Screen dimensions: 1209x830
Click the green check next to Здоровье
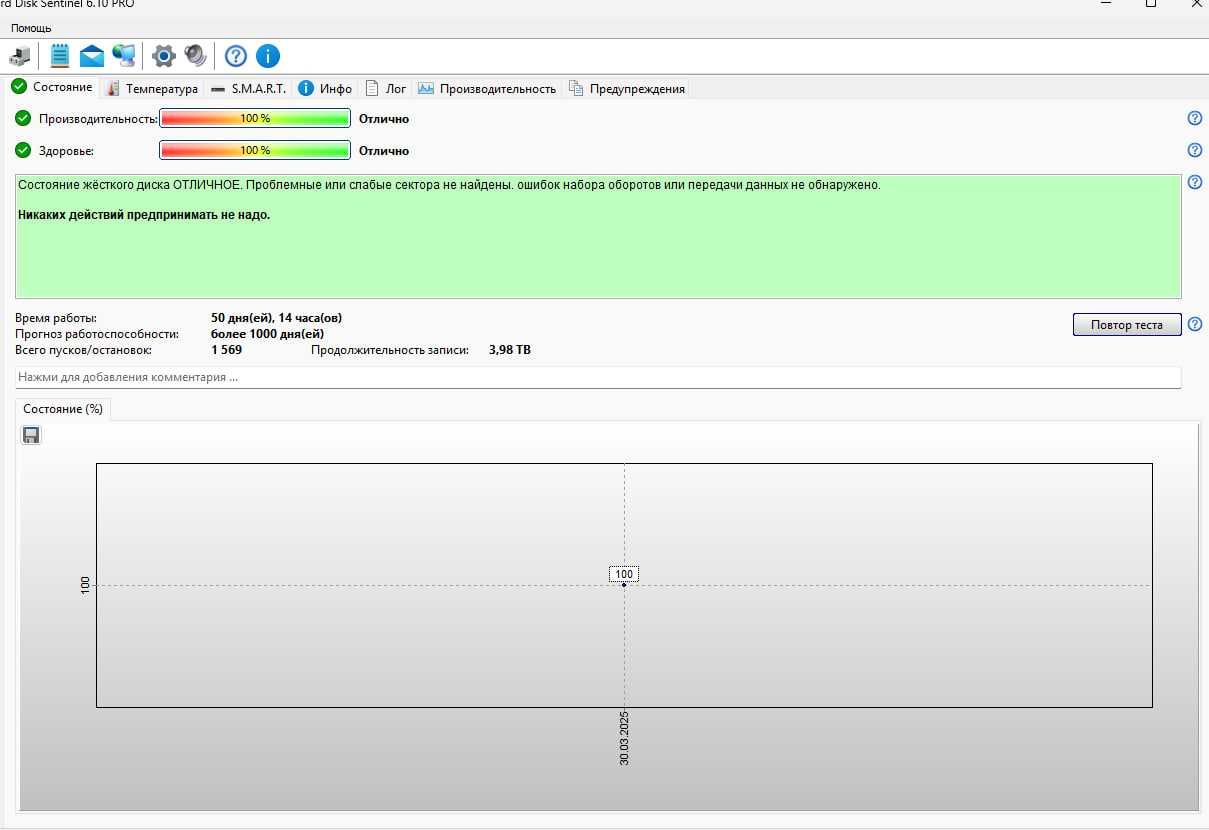coord(23,150)
